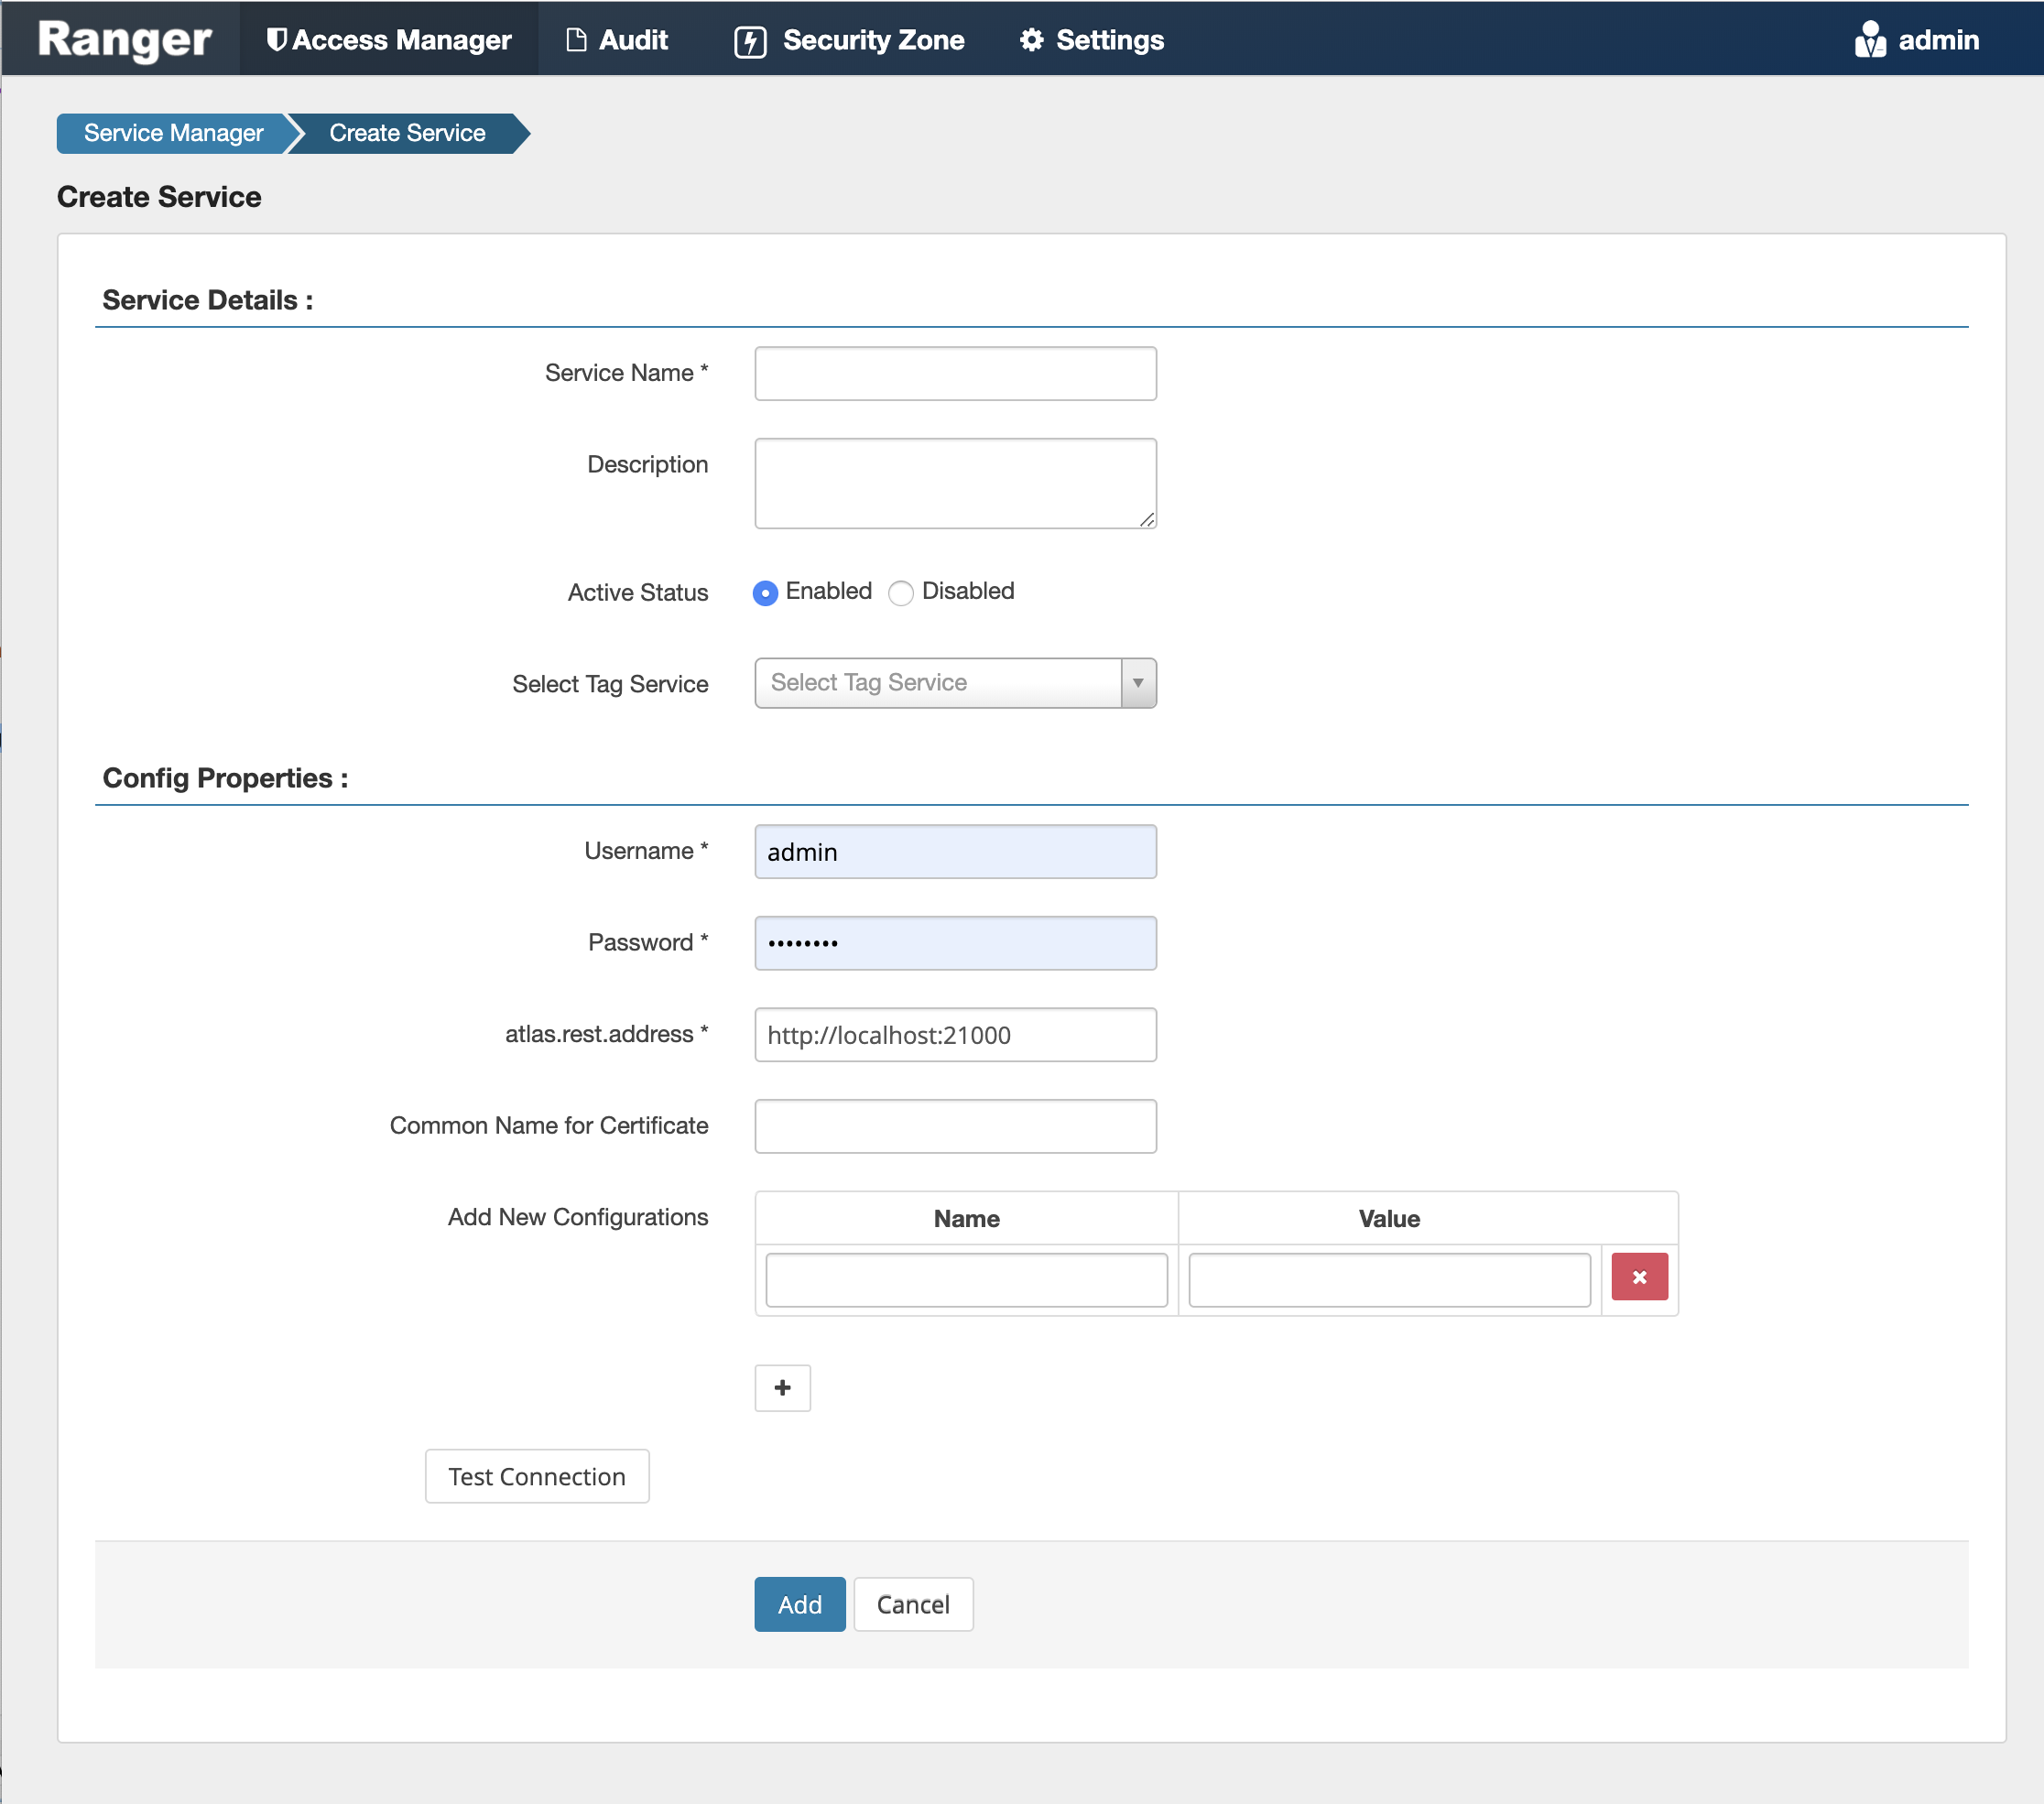Switch Active Status to Disabled
The image size is (2044, 1804).
tap(900, 593)
